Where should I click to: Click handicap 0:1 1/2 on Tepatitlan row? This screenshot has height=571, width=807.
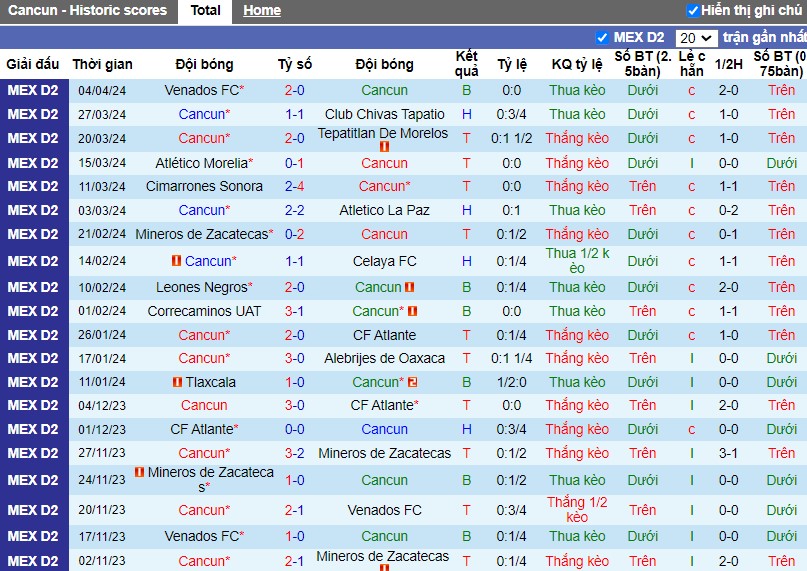512,139
